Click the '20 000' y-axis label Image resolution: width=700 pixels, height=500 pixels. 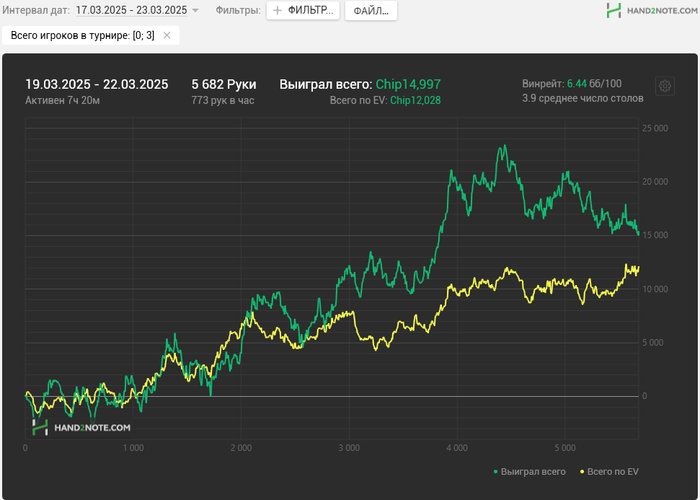(x=655, y=182)
